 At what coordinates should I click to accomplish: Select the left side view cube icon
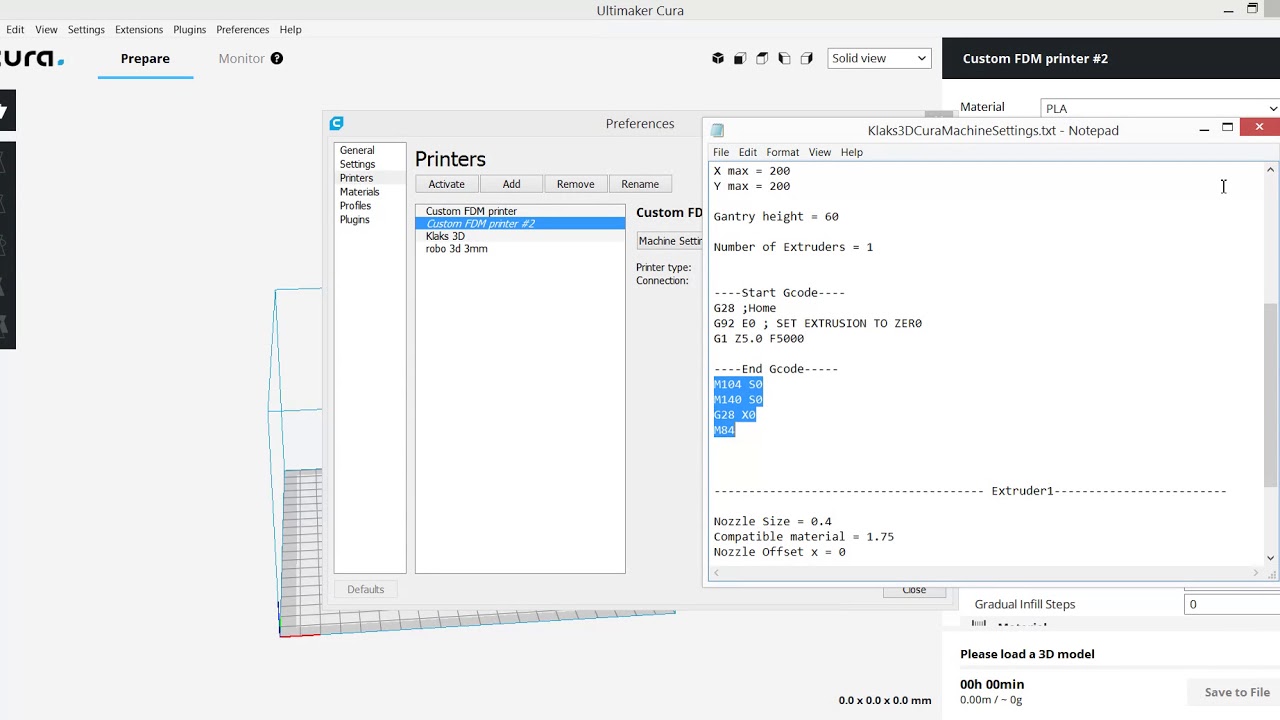coord(784,58)
